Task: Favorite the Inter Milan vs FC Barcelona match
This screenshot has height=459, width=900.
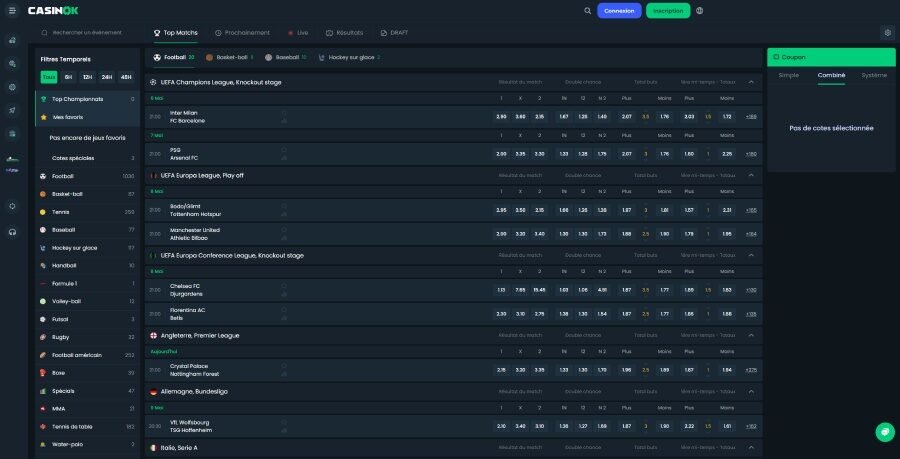Action: coord(284,113)
